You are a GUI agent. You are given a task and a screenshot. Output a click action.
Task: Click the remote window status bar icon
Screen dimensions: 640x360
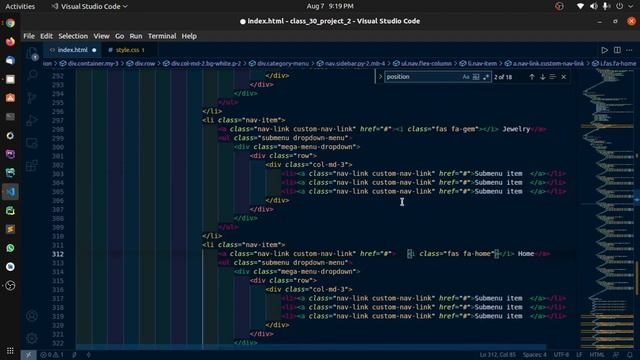(28, 355)
